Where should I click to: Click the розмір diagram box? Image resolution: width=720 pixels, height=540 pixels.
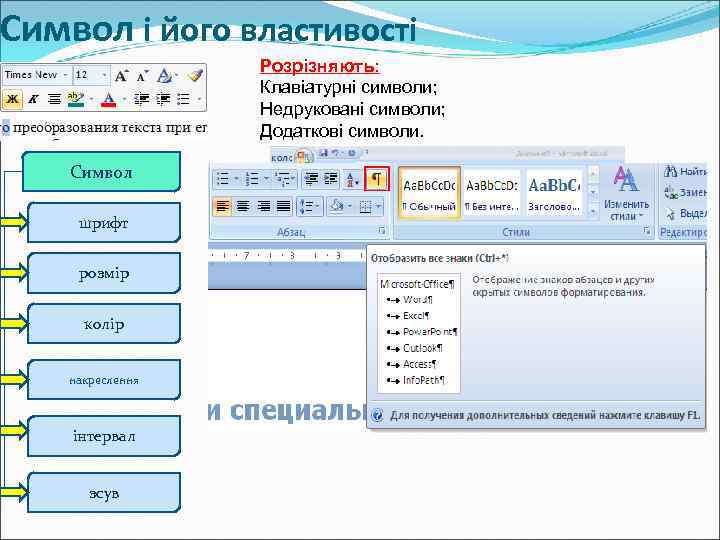(x=104, y=274)
